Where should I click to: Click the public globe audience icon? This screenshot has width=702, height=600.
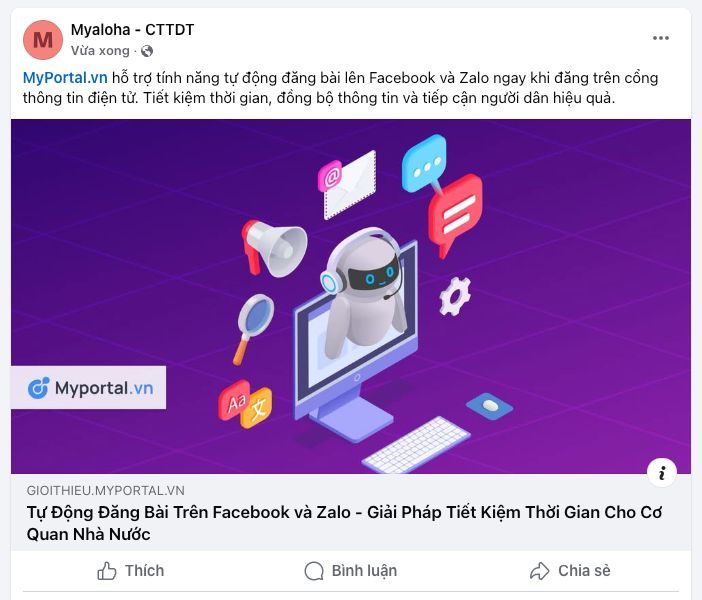pos(147,51)
